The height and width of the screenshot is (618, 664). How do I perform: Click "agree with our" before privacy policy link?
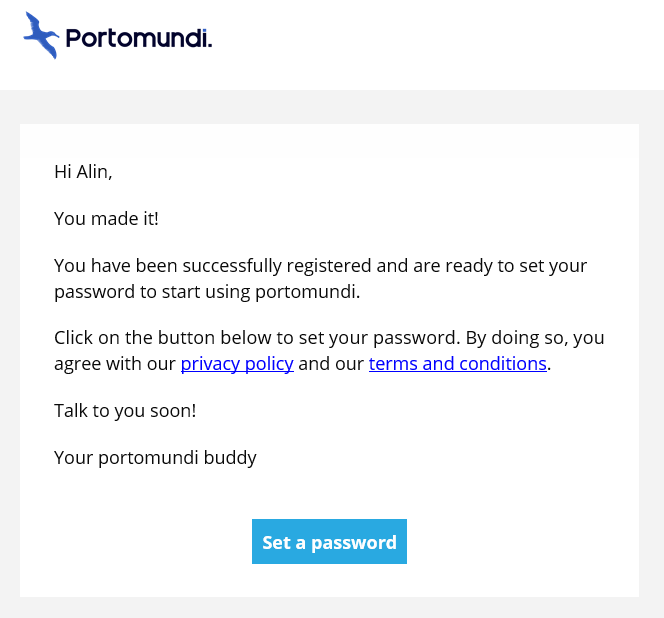(115, 364)
